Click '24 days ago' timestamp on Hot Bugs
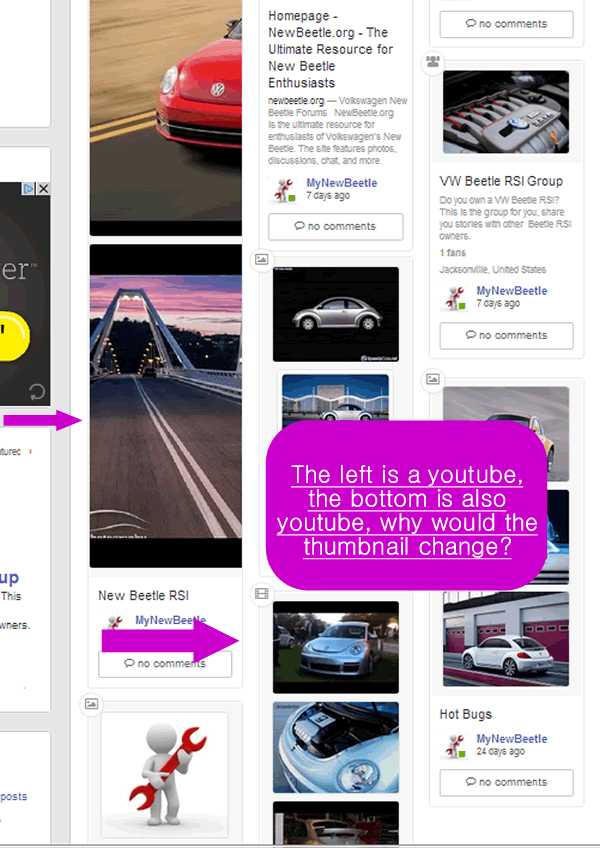This screenshot has width=600, height=848. tap(500, 751)
